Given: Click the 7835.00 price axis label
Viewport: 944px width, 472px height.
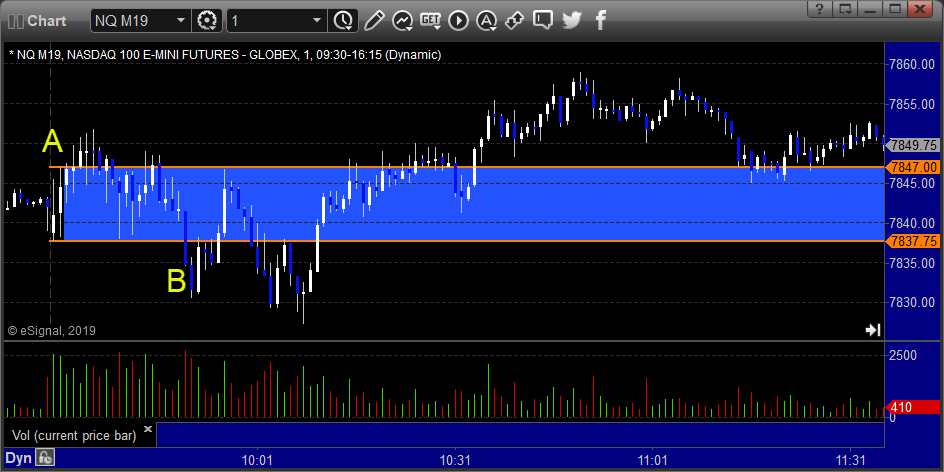Looking at the screenshot, I should point(913,263).
